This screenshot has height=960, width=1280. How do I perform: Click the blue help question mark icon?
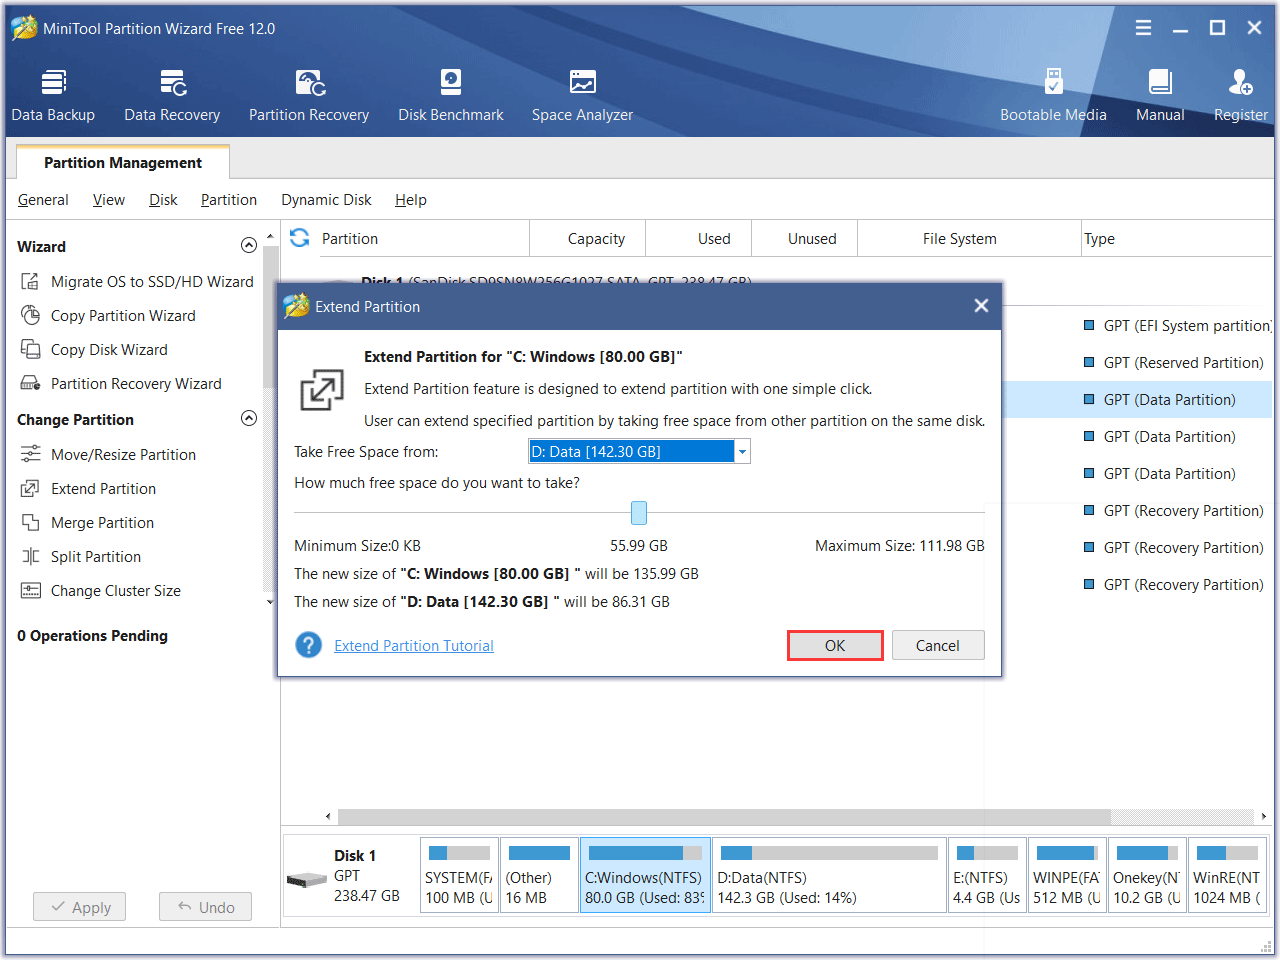coord(308,645)
